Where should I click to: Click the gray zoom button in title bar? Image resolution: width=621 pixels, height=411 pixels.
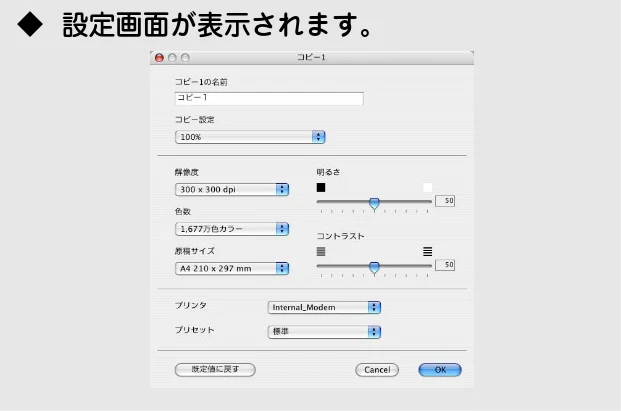[185, 58]
